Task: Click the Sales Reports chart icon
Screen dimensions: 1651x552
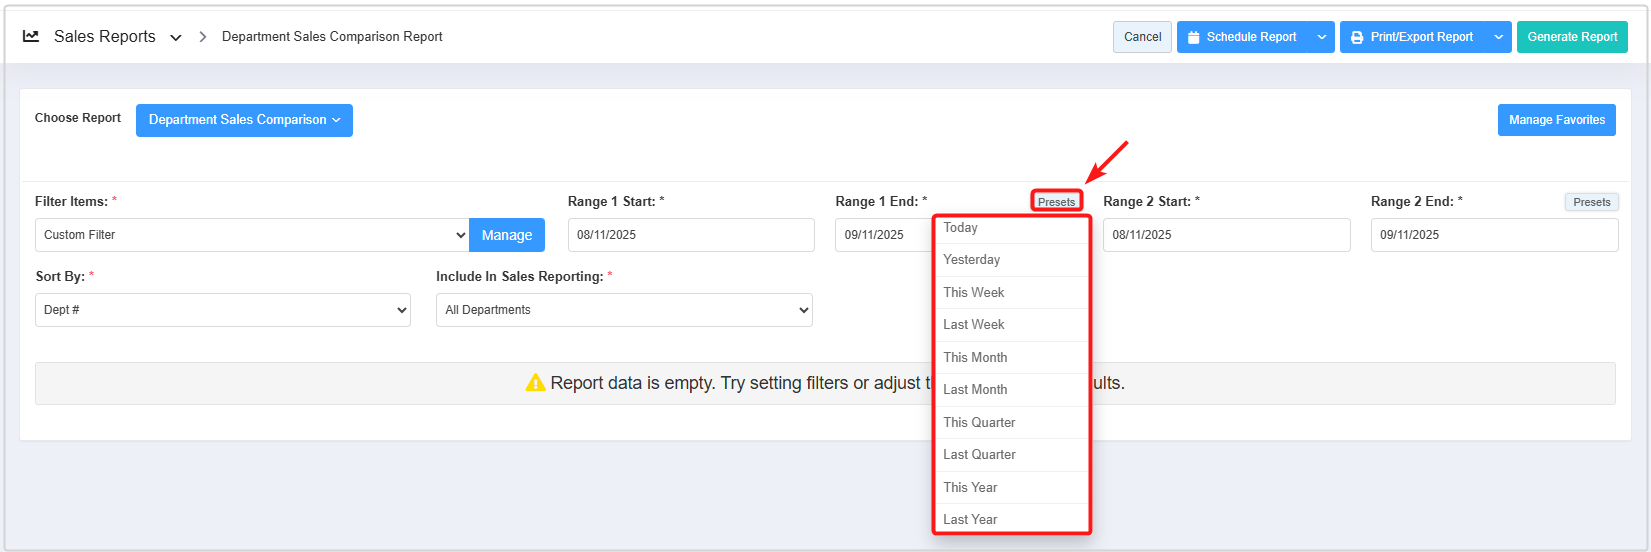Action: click(x=31, y=37)
